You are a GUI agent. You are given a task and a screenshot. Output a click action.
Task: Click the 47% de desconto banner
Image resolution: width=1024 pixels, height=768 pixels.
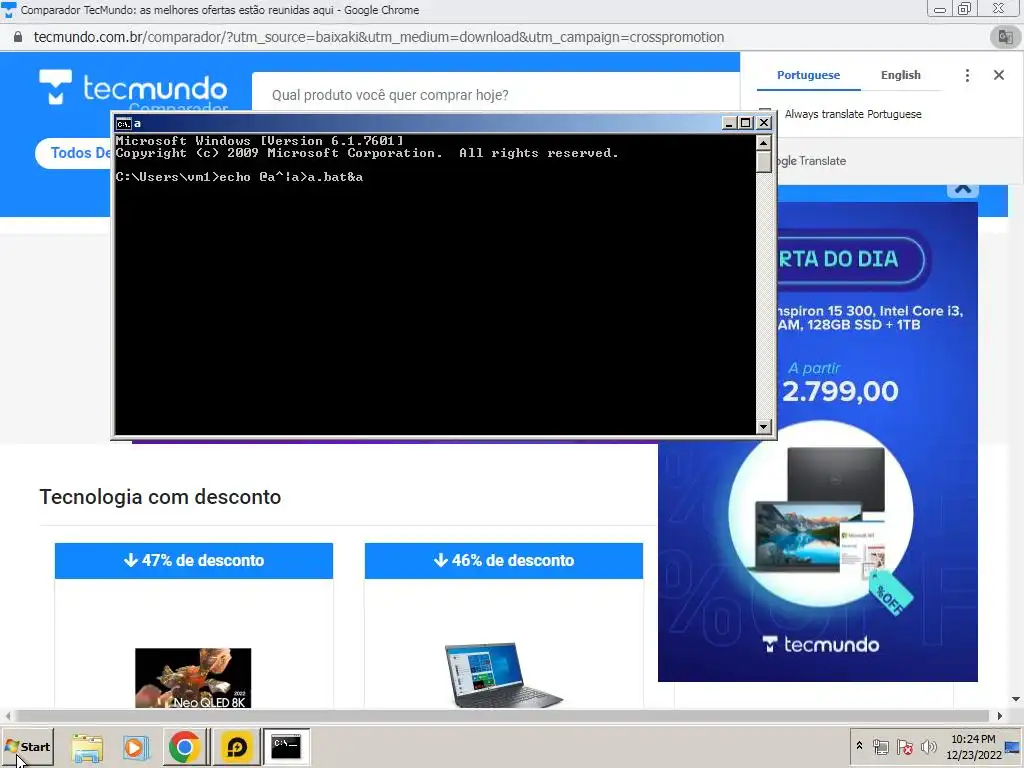click(x=194, y=560)
